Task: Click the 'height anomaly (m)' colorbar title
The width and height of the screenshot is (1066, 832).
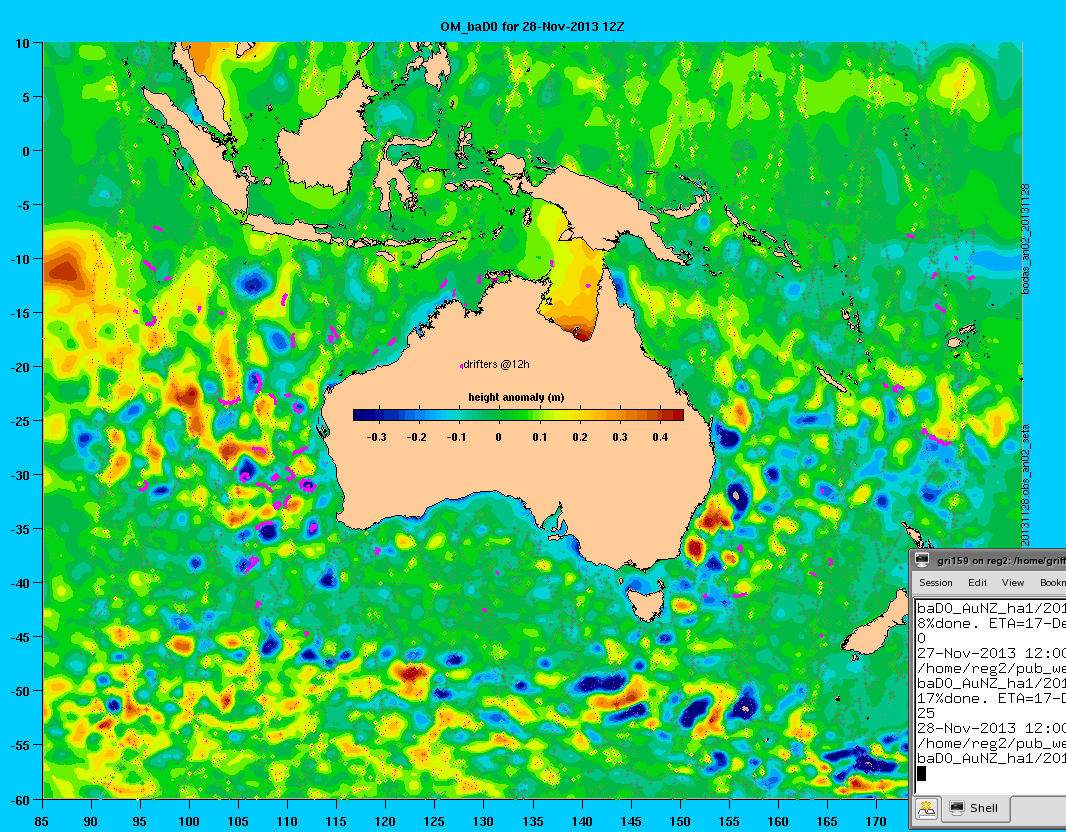Action: (x=516, y=397)
